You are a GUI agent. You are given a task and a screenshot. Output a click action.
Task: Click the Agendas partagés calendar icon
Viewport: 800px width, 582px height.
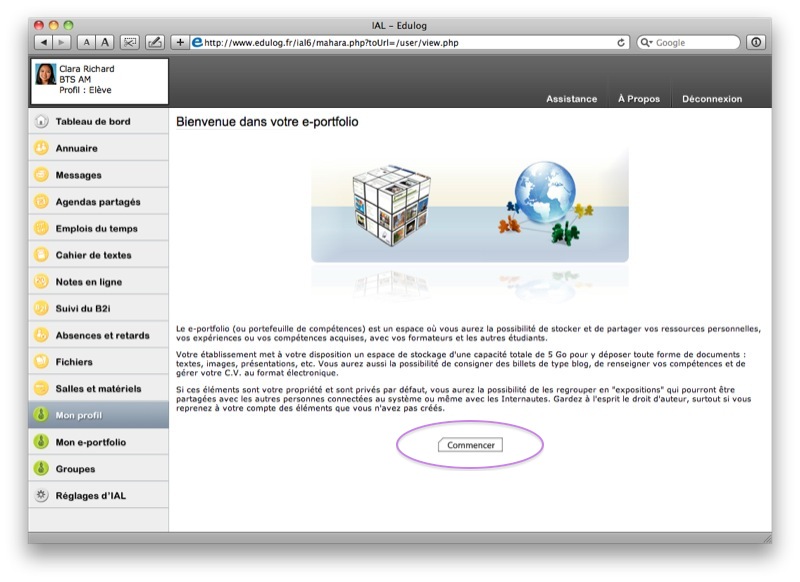tap(41, 202)
